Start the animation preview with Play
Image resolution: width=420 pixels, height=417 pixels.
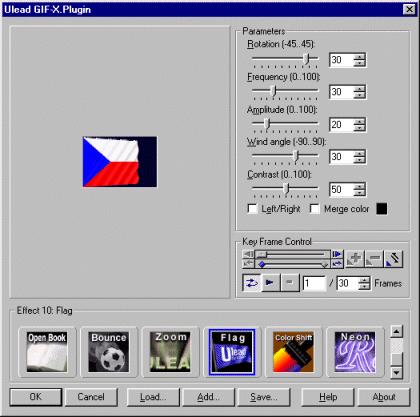coord(270,283)
